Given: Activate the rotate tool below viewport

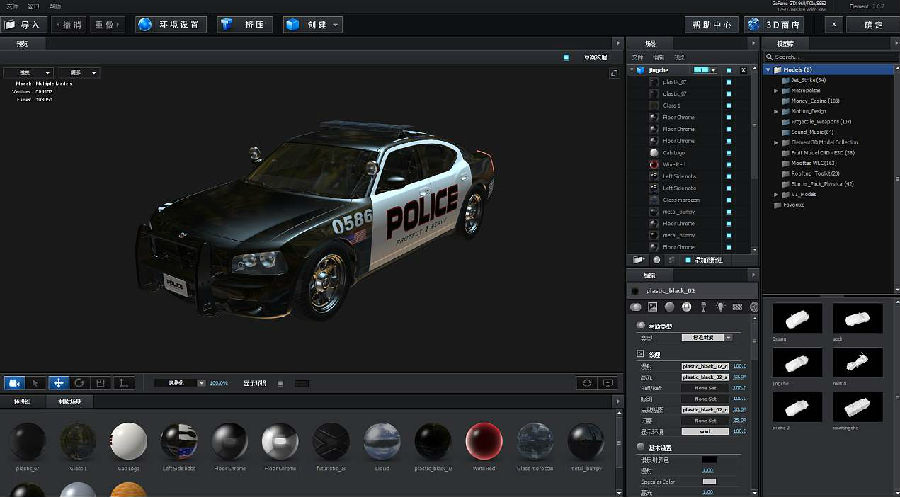Looking at the screenshot, I should click(x=79, y=383).
